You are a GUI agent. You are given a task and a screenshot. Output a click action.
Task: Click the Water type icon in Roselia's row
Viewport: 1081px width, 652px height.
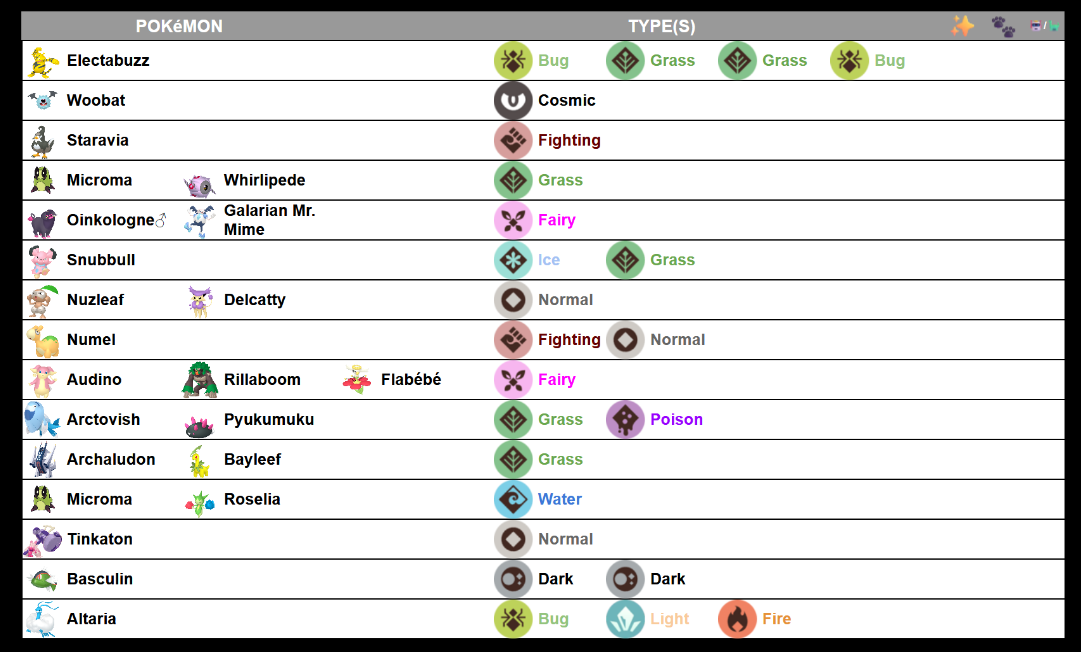click(x=513, y=499)
